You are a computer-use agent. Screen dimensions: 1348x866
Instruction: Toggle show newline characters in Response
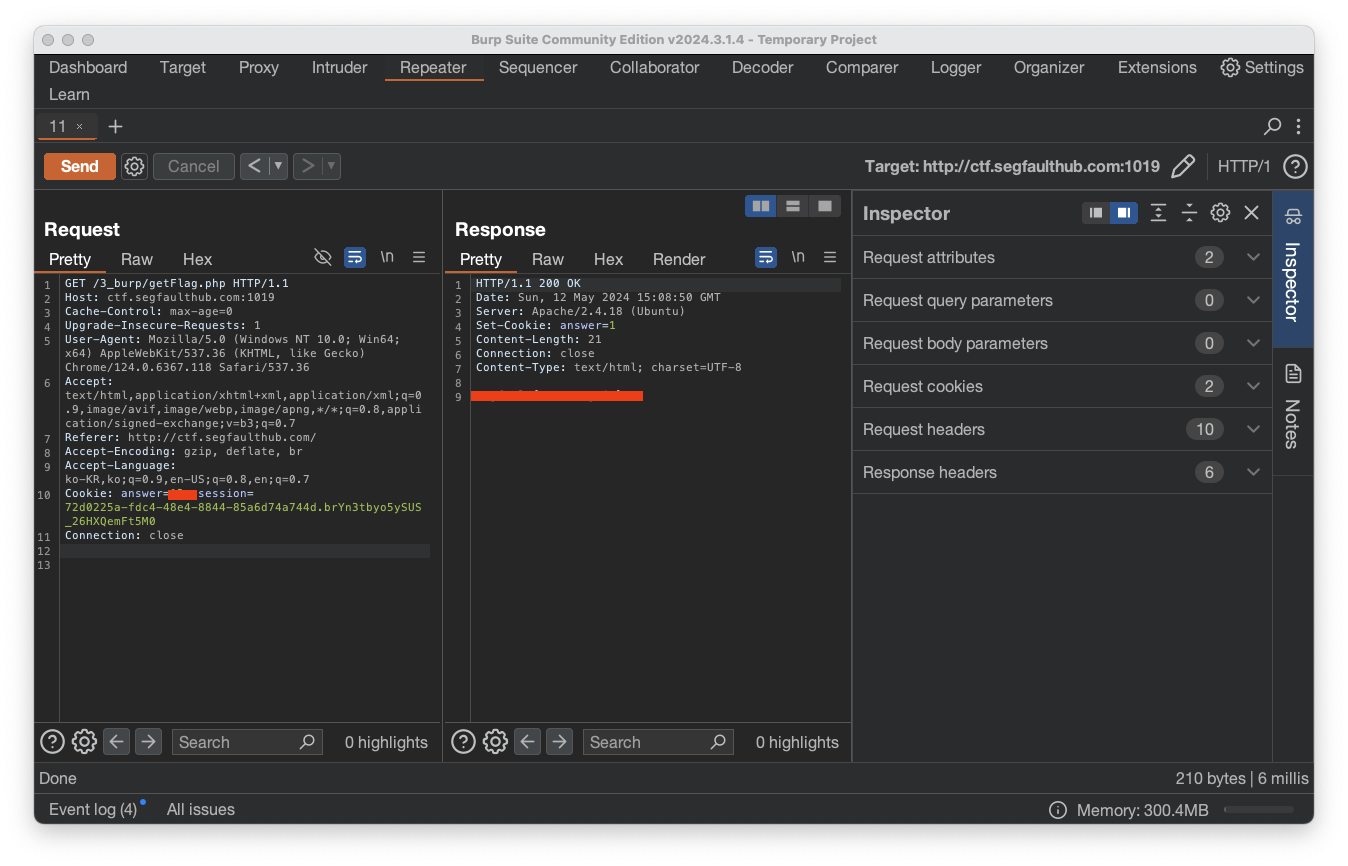798,258
